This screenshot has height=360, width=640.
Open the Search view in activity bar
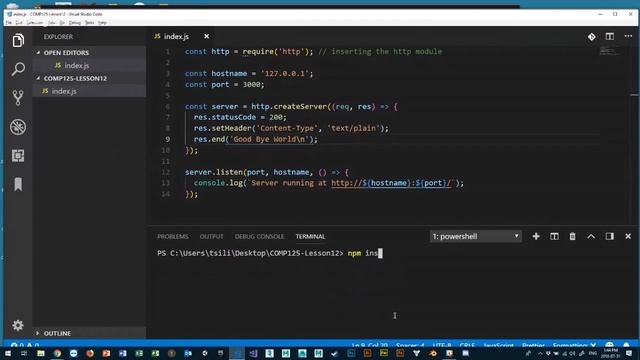click(18, 69)
